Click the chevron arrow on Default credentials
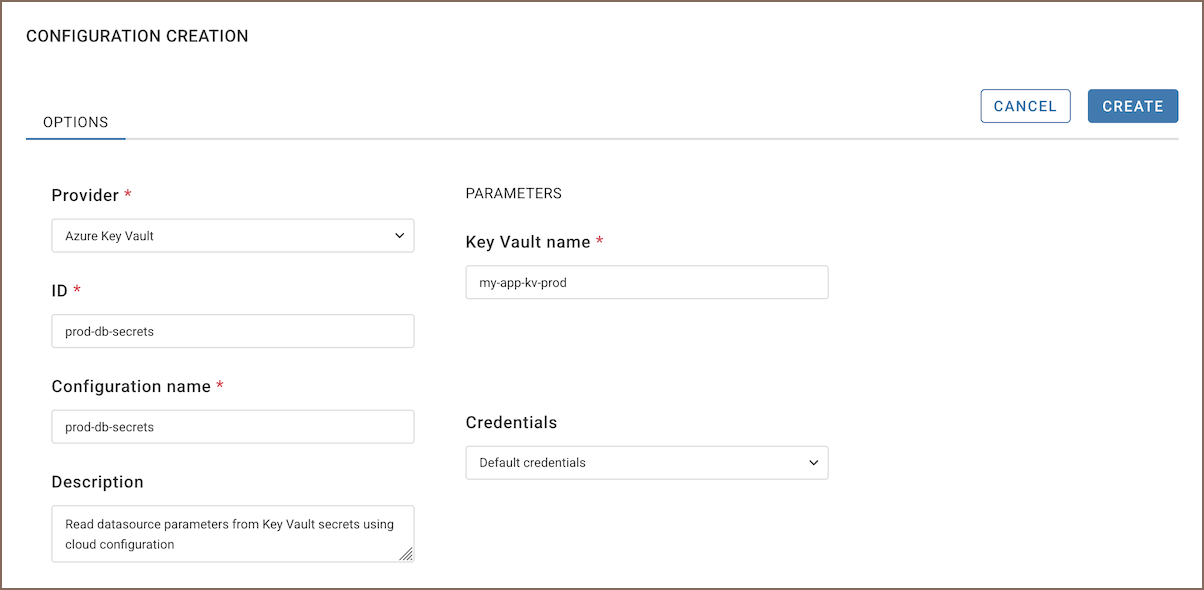 813,463
